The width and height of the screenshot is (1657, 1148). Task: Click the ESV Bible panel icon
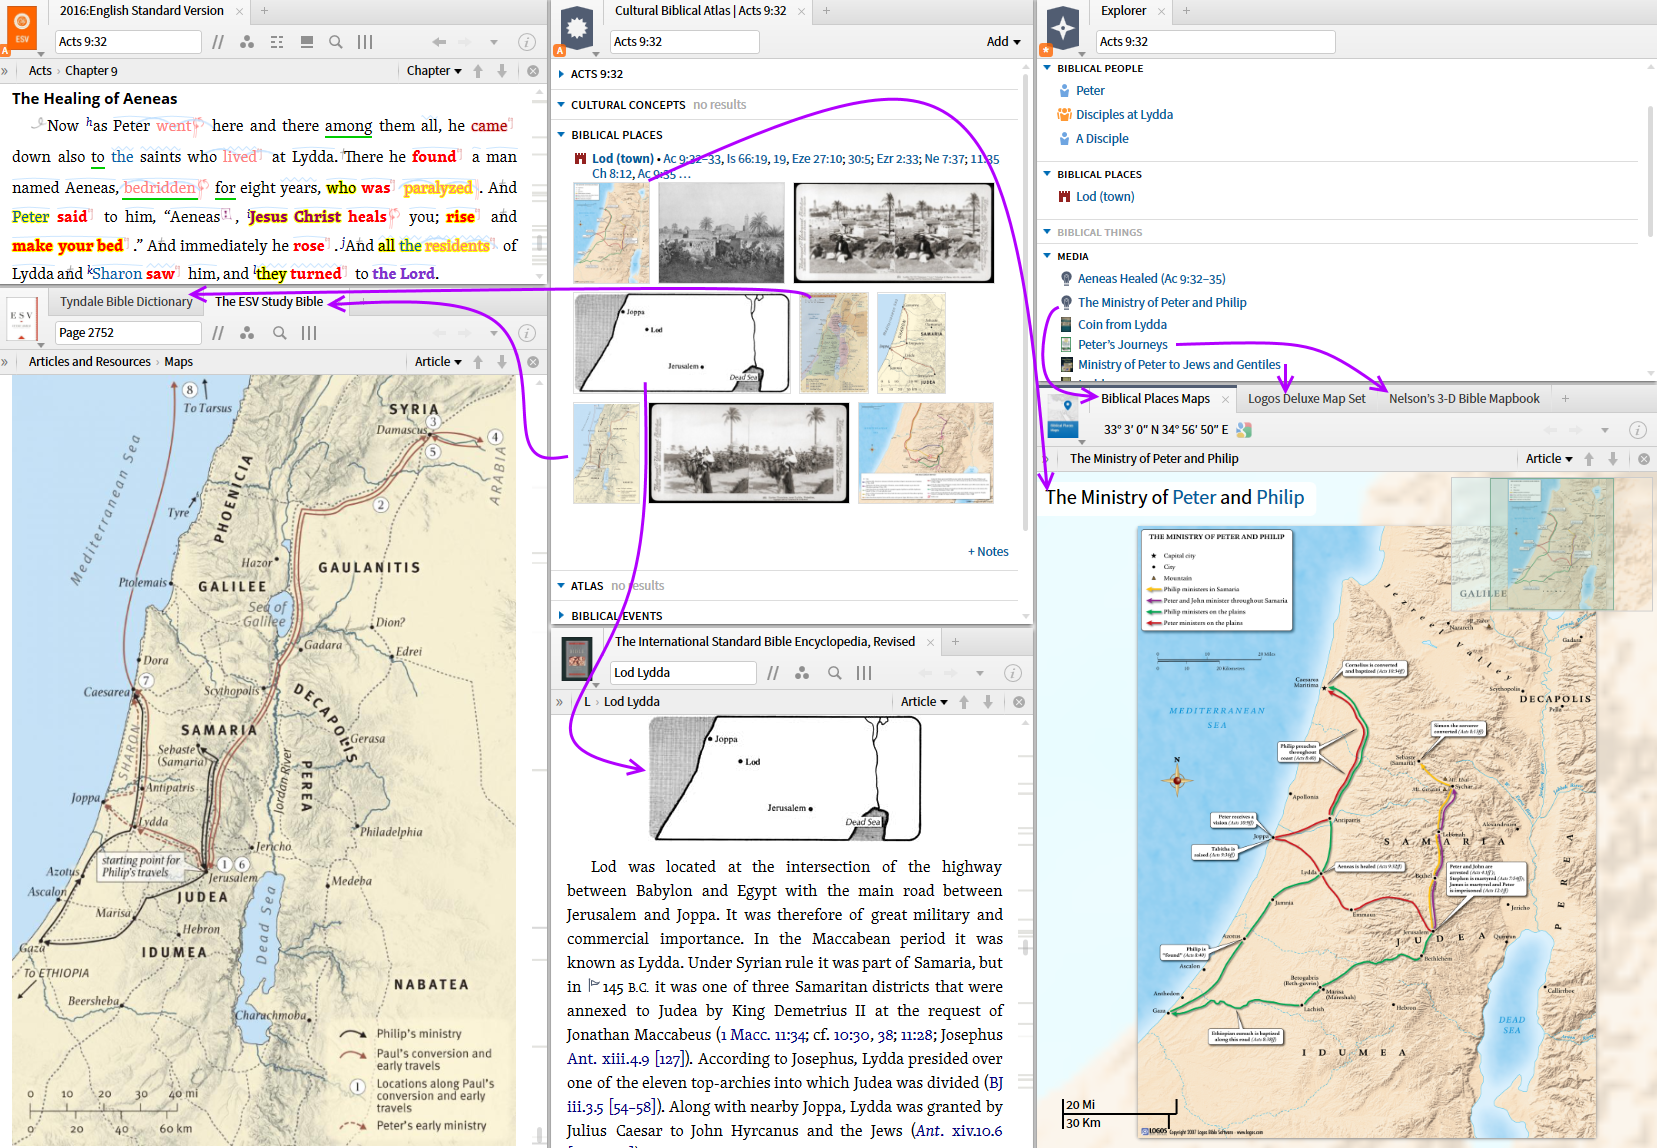point(22,27)
